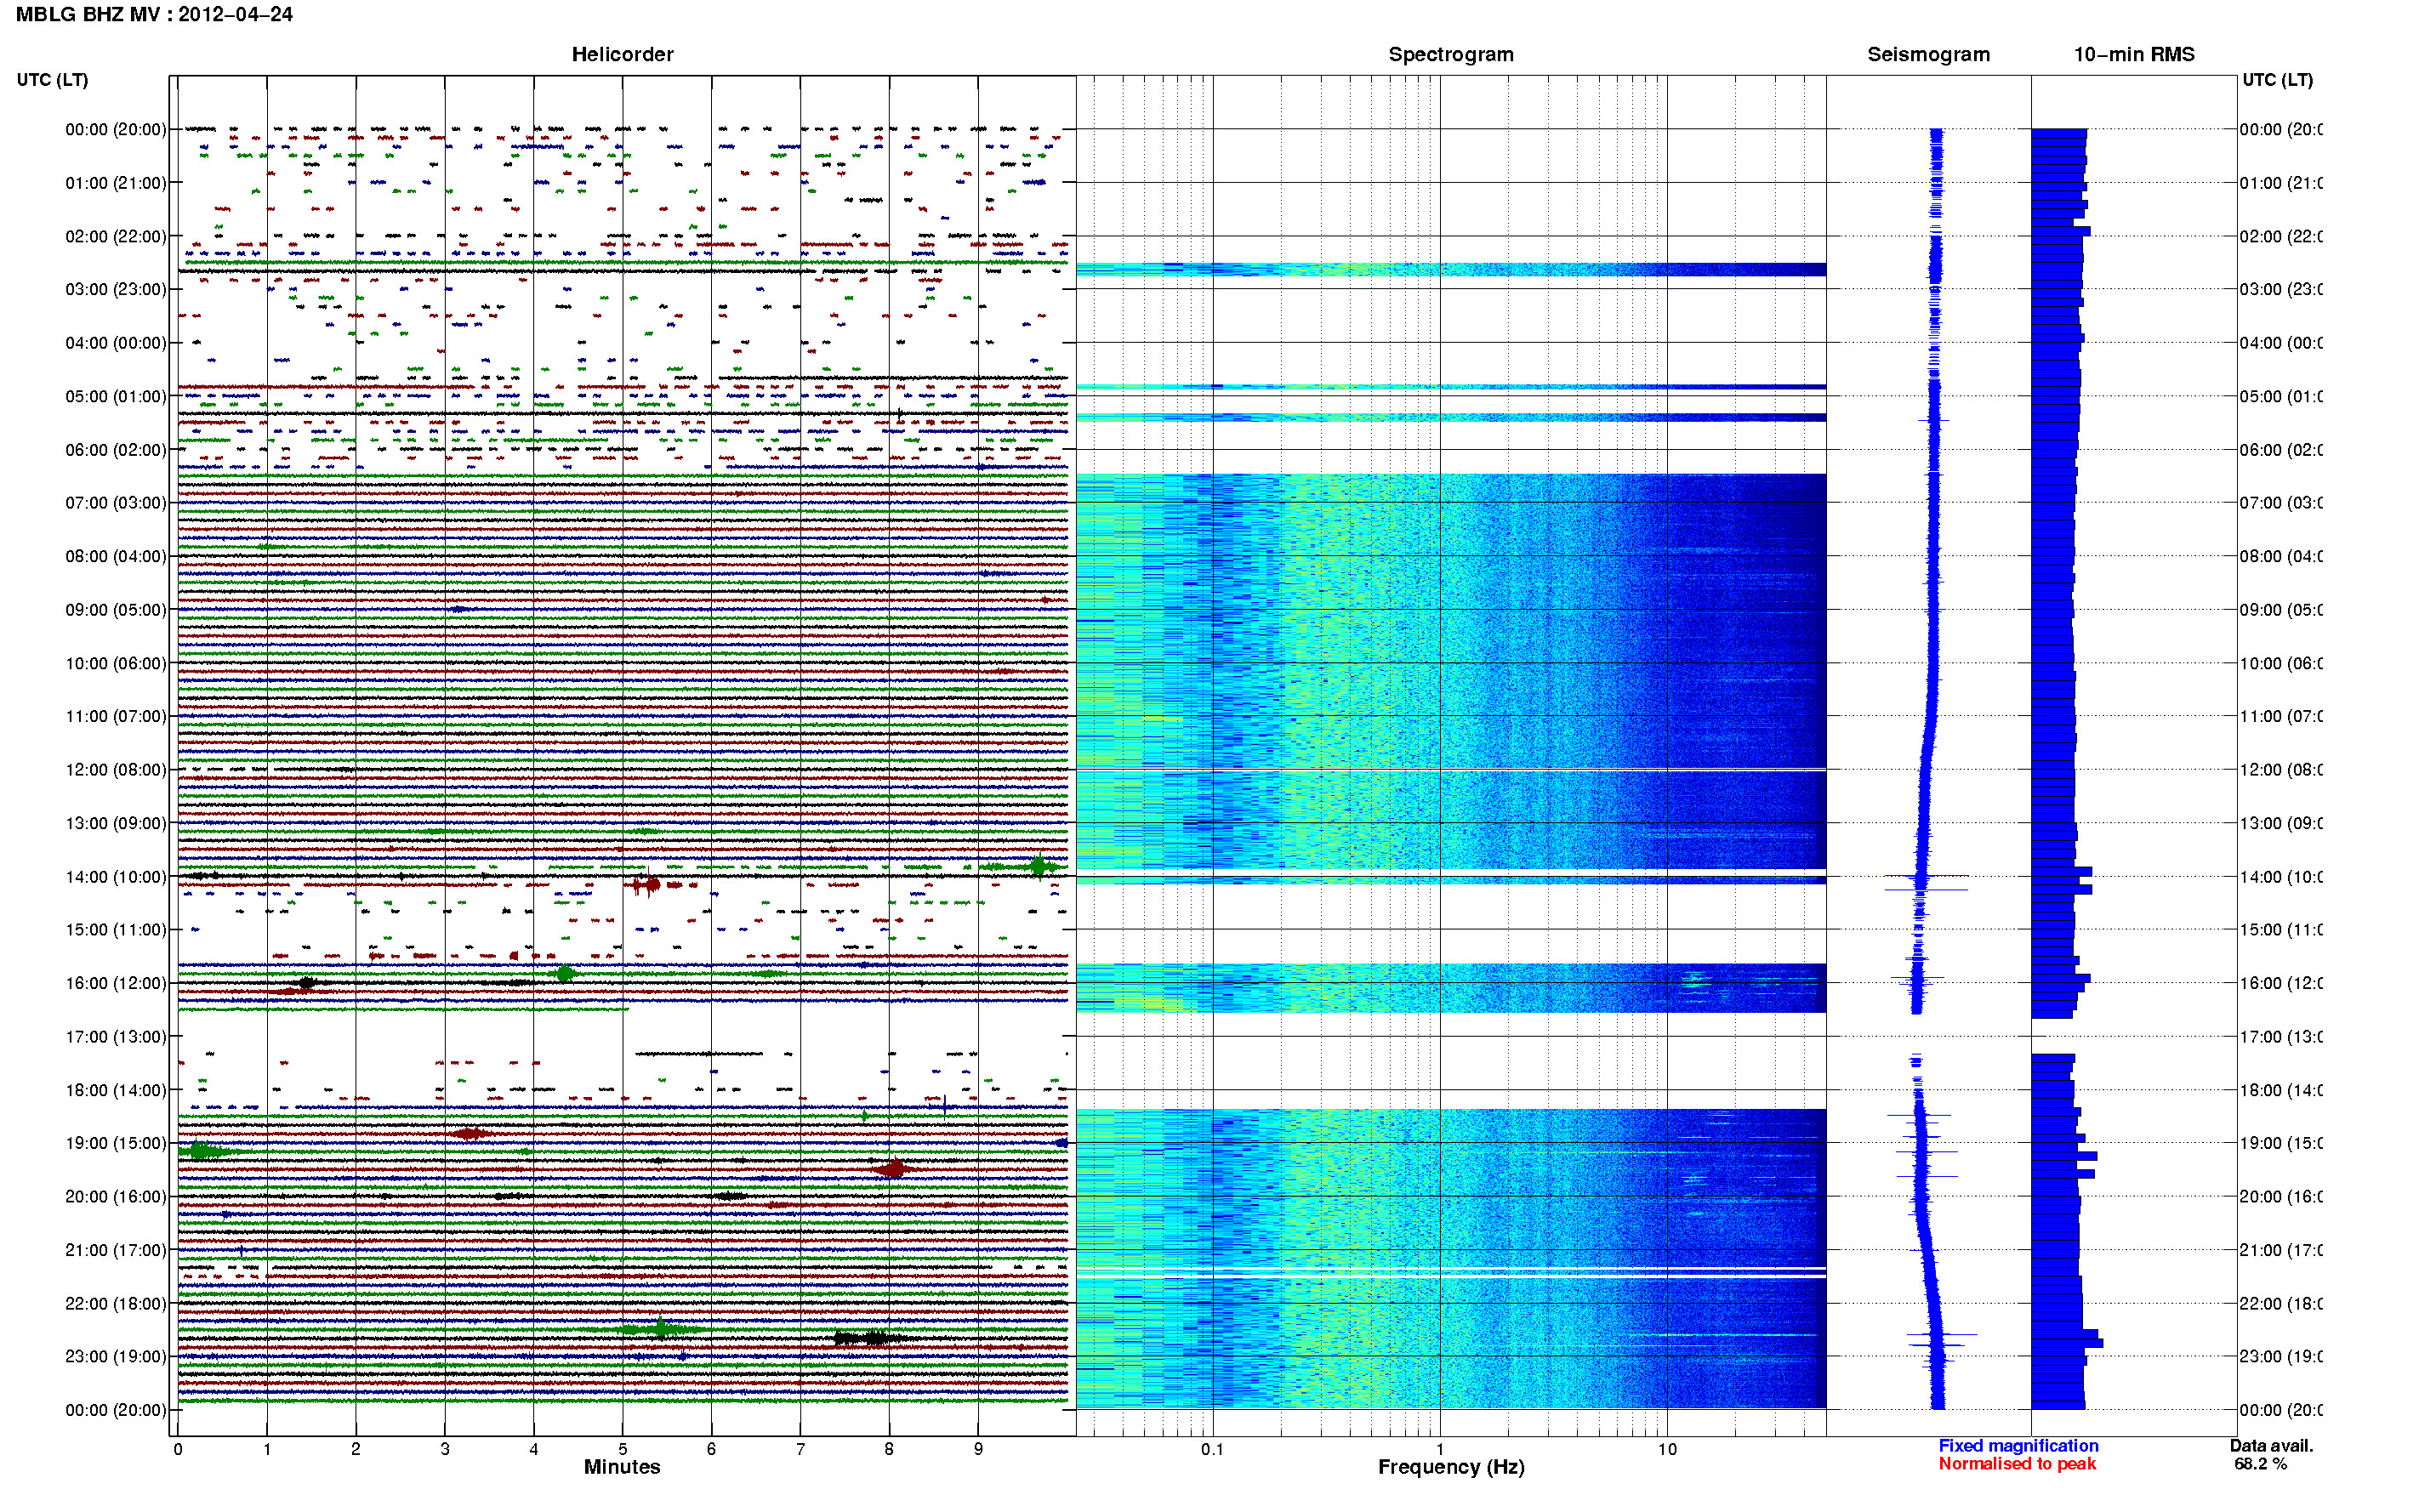Click the 'Frequency (Hz)' x-axis label

[x=1451, y=1467]
